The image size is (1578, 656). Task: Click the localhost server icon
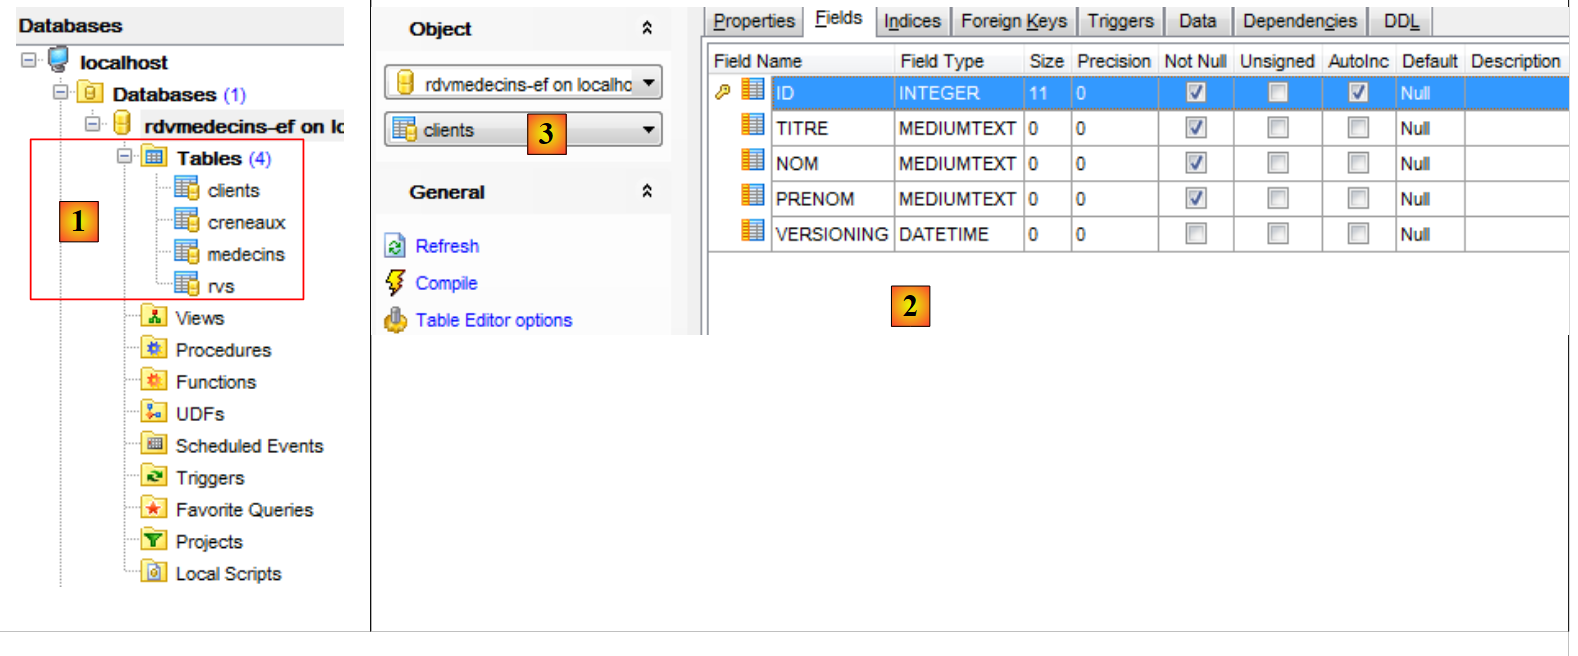(x=59, y=61)
